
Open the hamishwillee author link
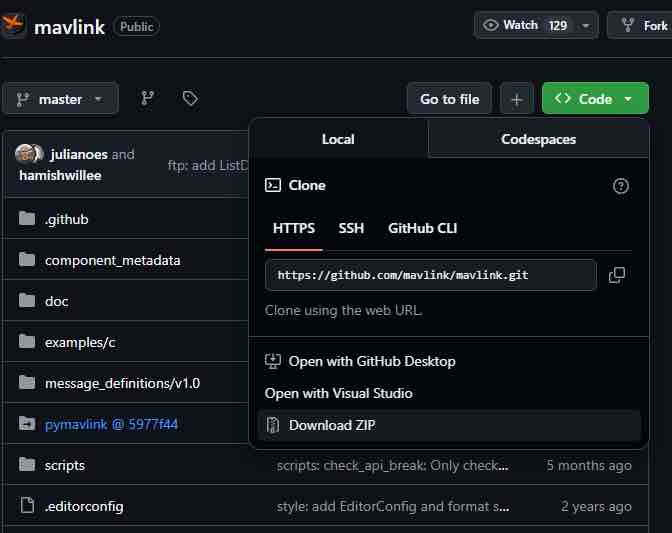[x=60, y=176]
